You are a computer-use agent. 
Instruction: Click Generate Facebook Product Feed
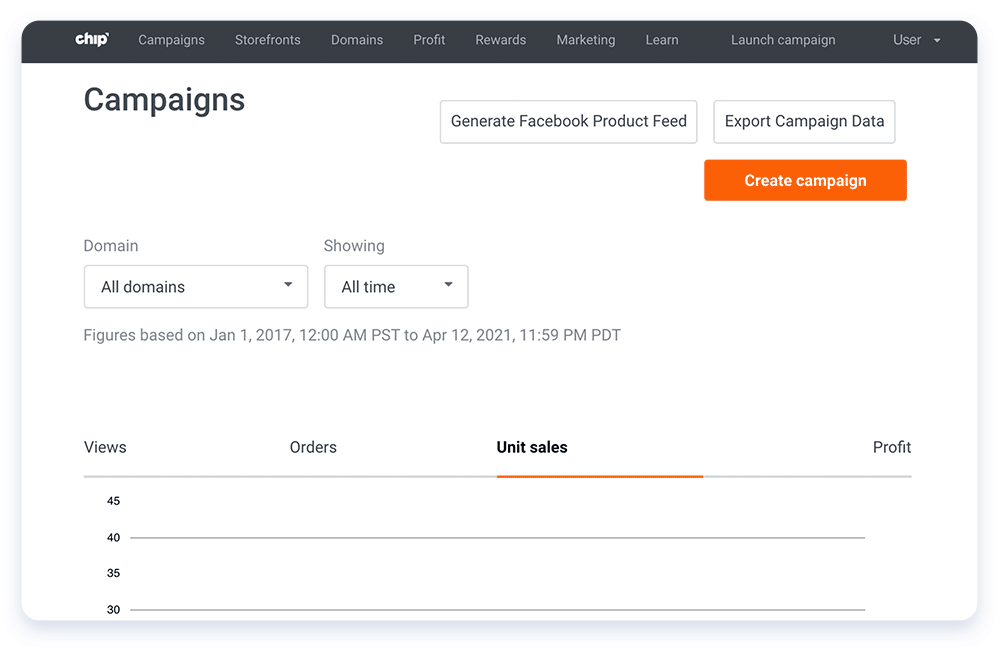[x=568, y=121]
